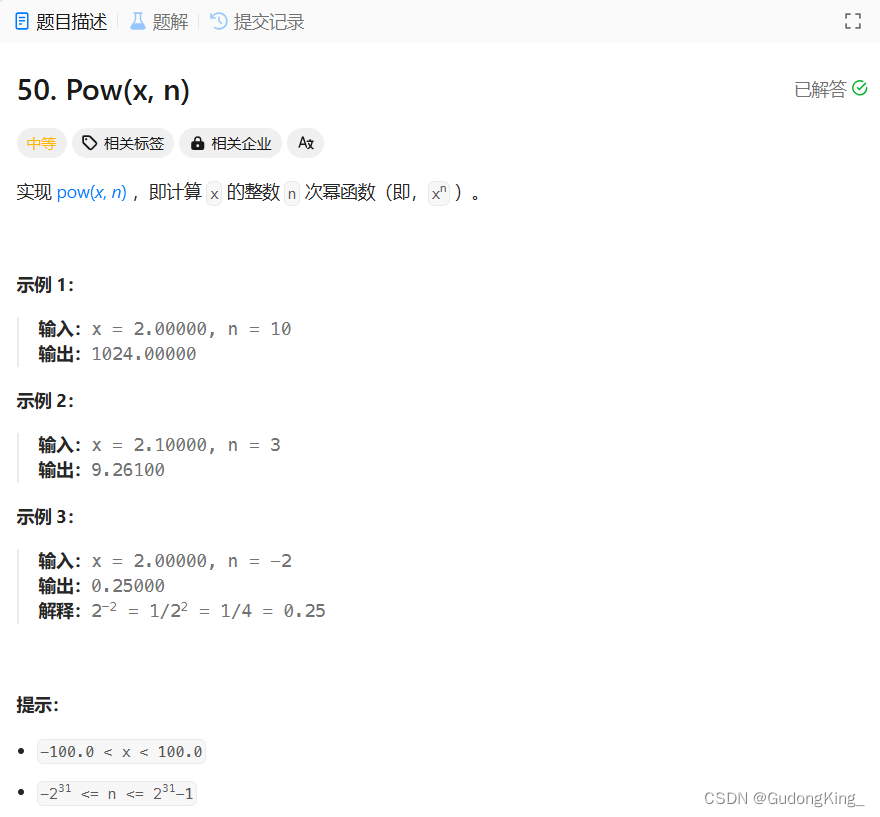The height and width of the screenshot is (817, 880).
Task: Click the 中等 difficulty badge
Action: tap(41, 143)
